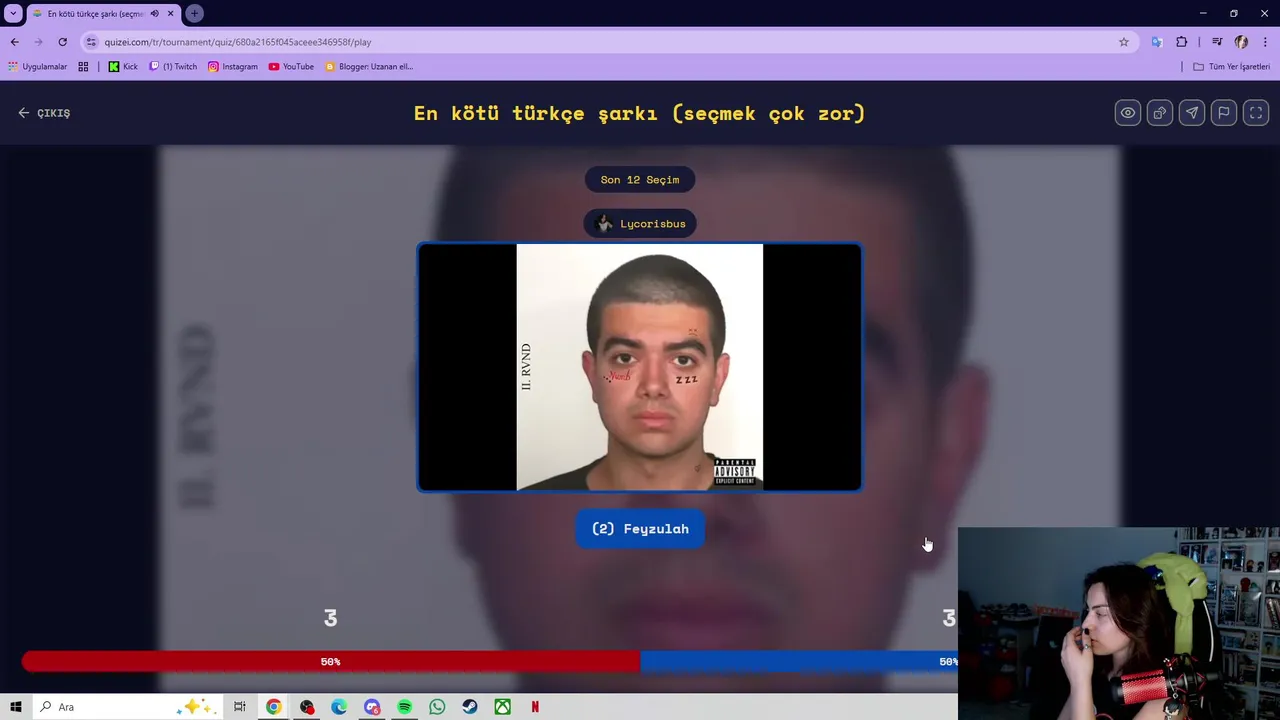This screenshot has width=1280, height=720.
Task: Open the Xbox app from the taskbar
Action: pos(502,707)
